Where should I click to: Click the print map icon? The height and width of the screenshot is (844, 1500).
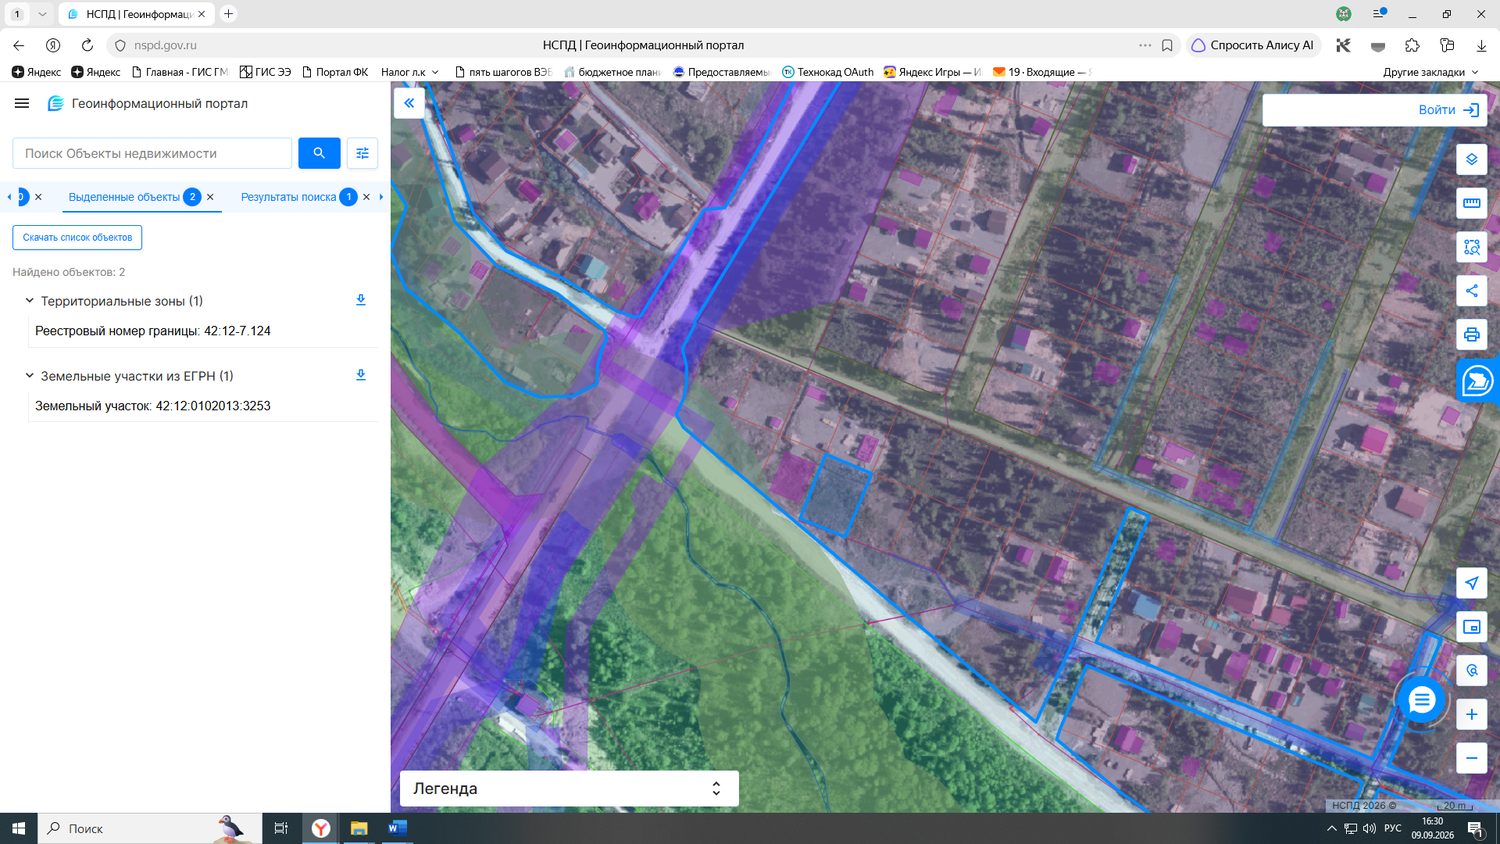[x=1471, y=334]
